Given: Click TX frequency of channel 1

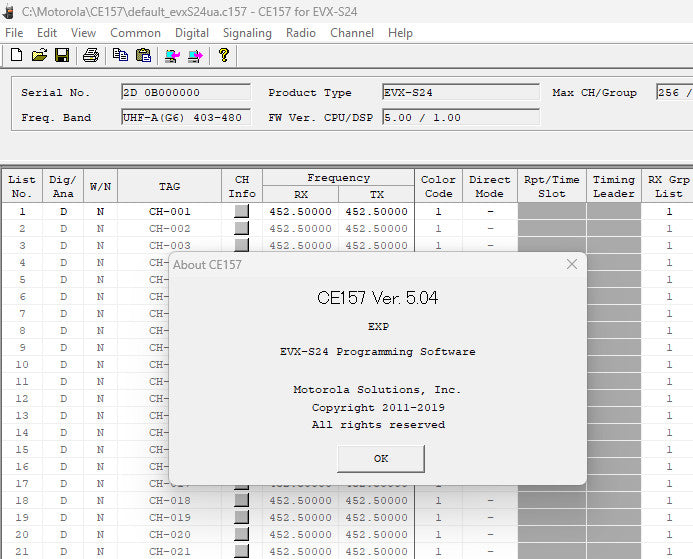Looking at the screenshot, I should pyautogui.click(x=377, y=212).
